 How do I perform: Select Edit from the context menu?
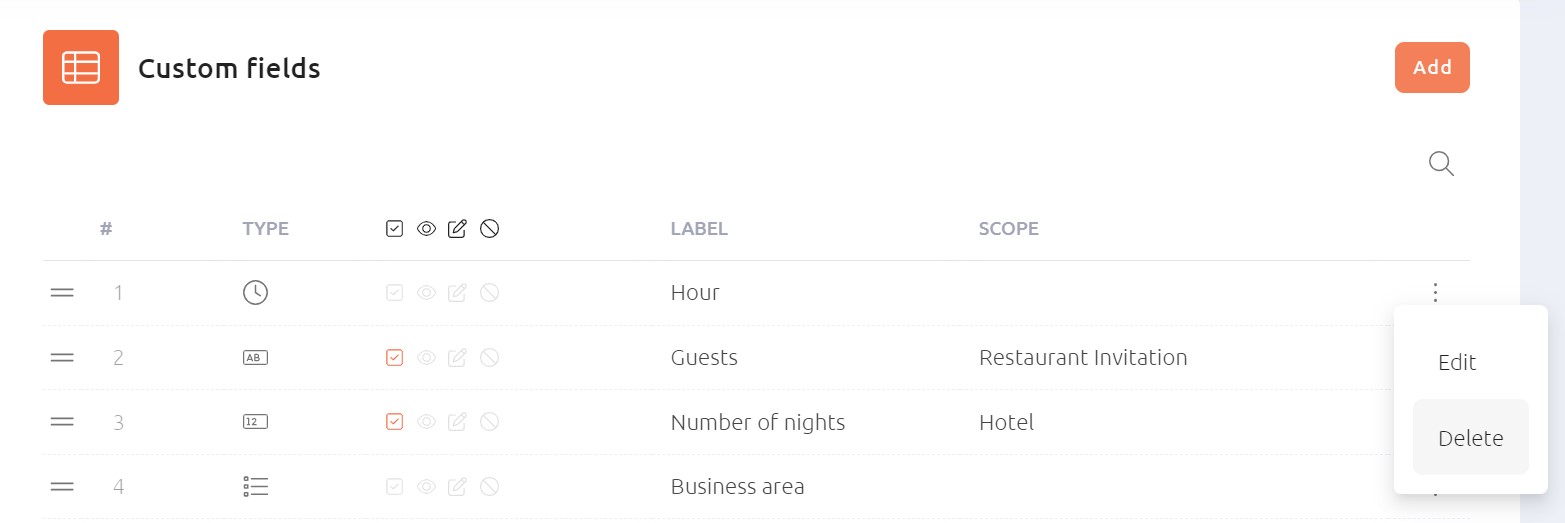coord(1457,362)
